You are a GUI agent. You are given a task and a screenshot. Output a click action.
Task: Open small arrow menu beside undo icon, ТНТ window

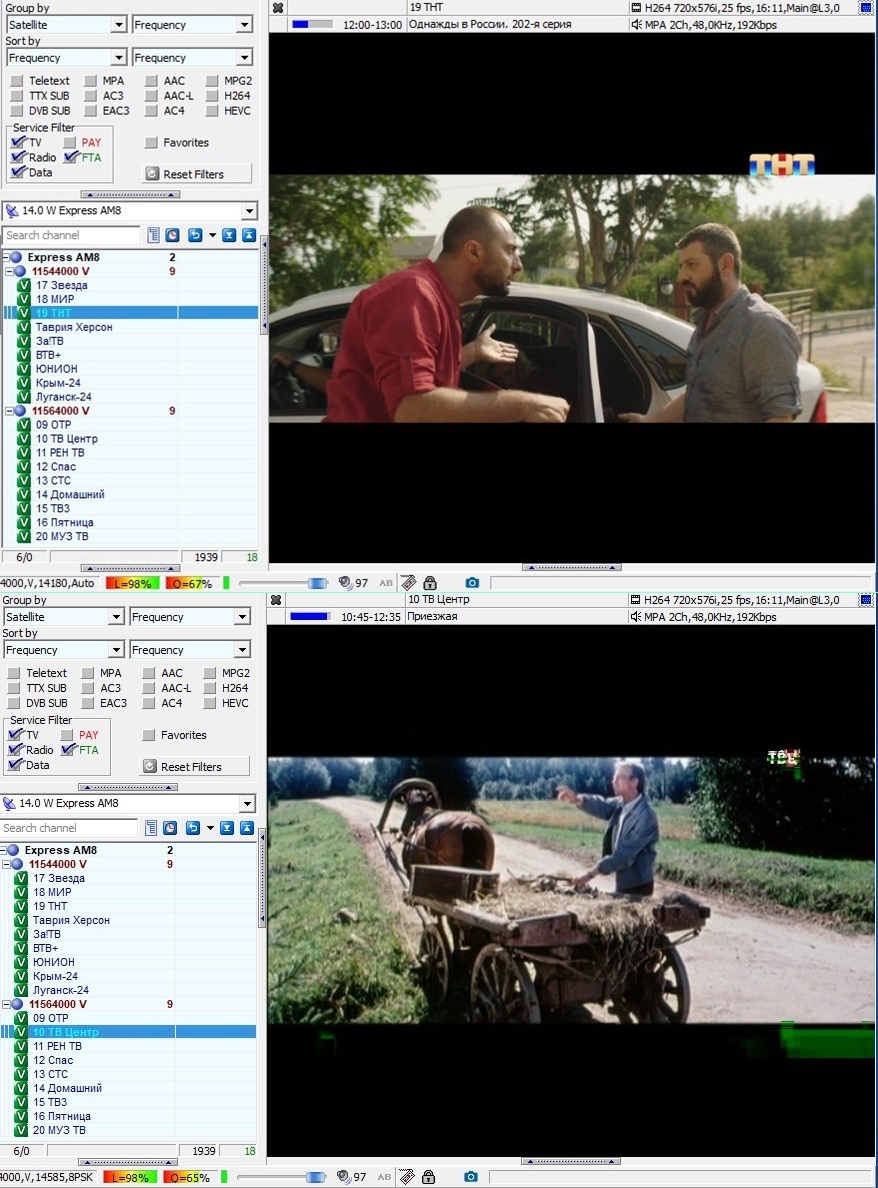coord(212,235)
